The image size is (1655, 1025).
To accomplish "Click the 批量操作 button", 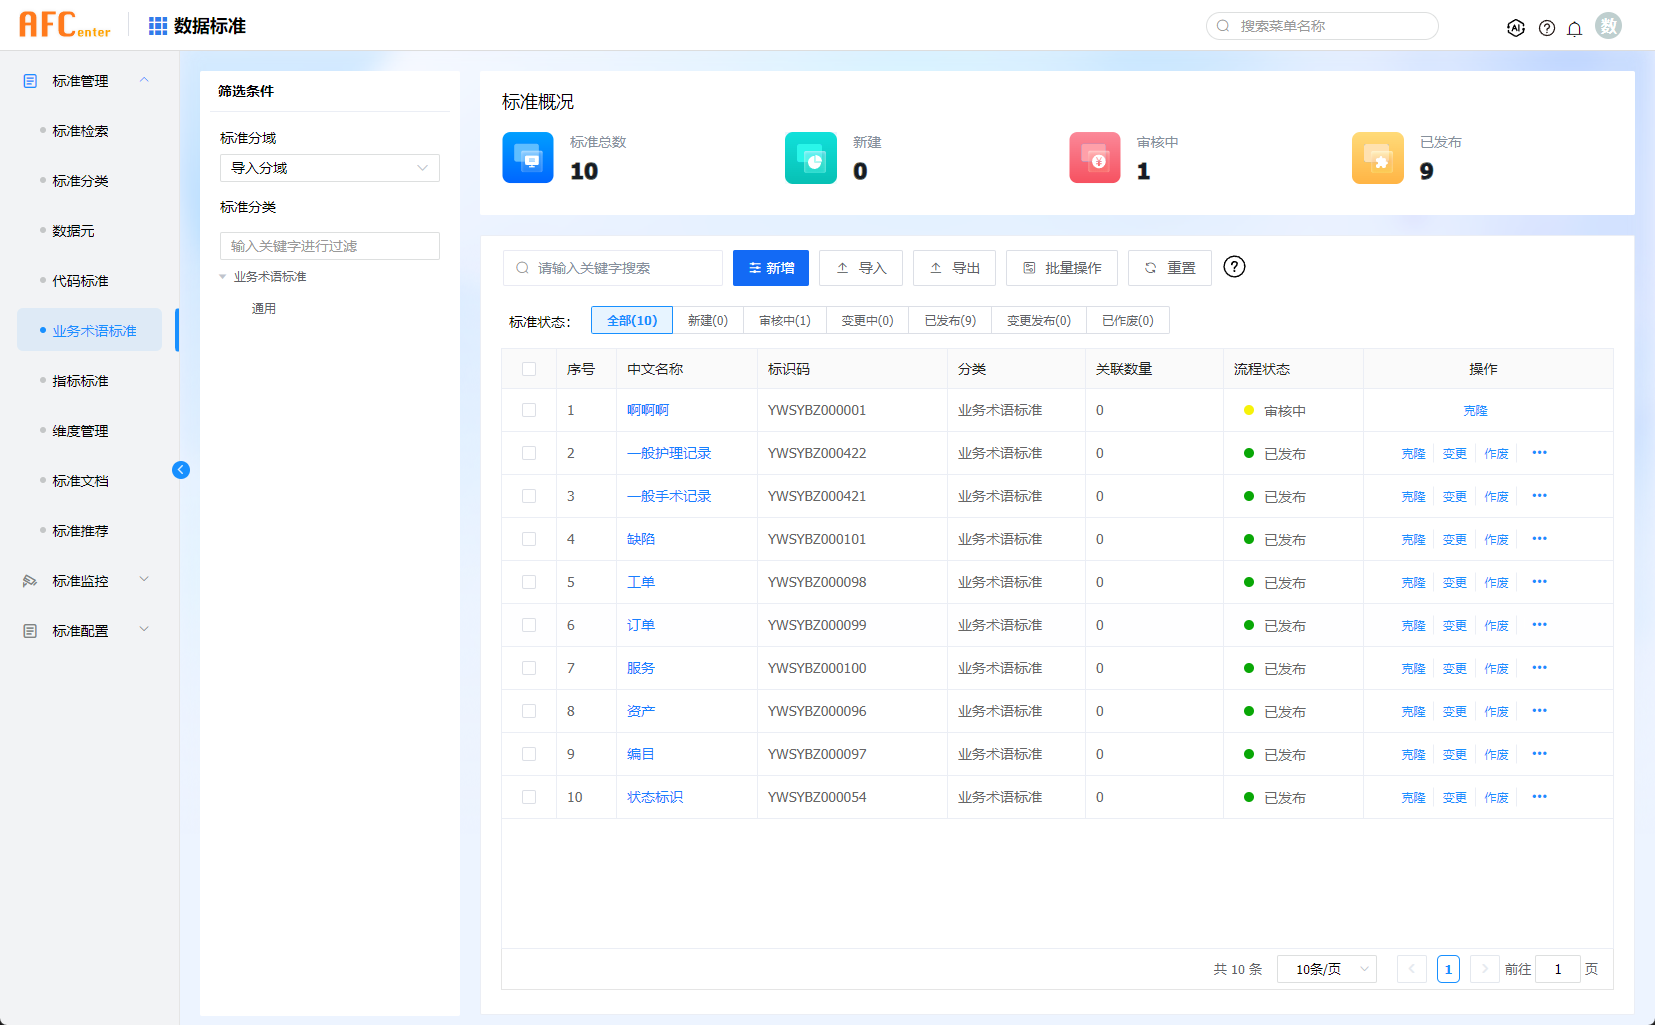I will tap(1062, 268).
